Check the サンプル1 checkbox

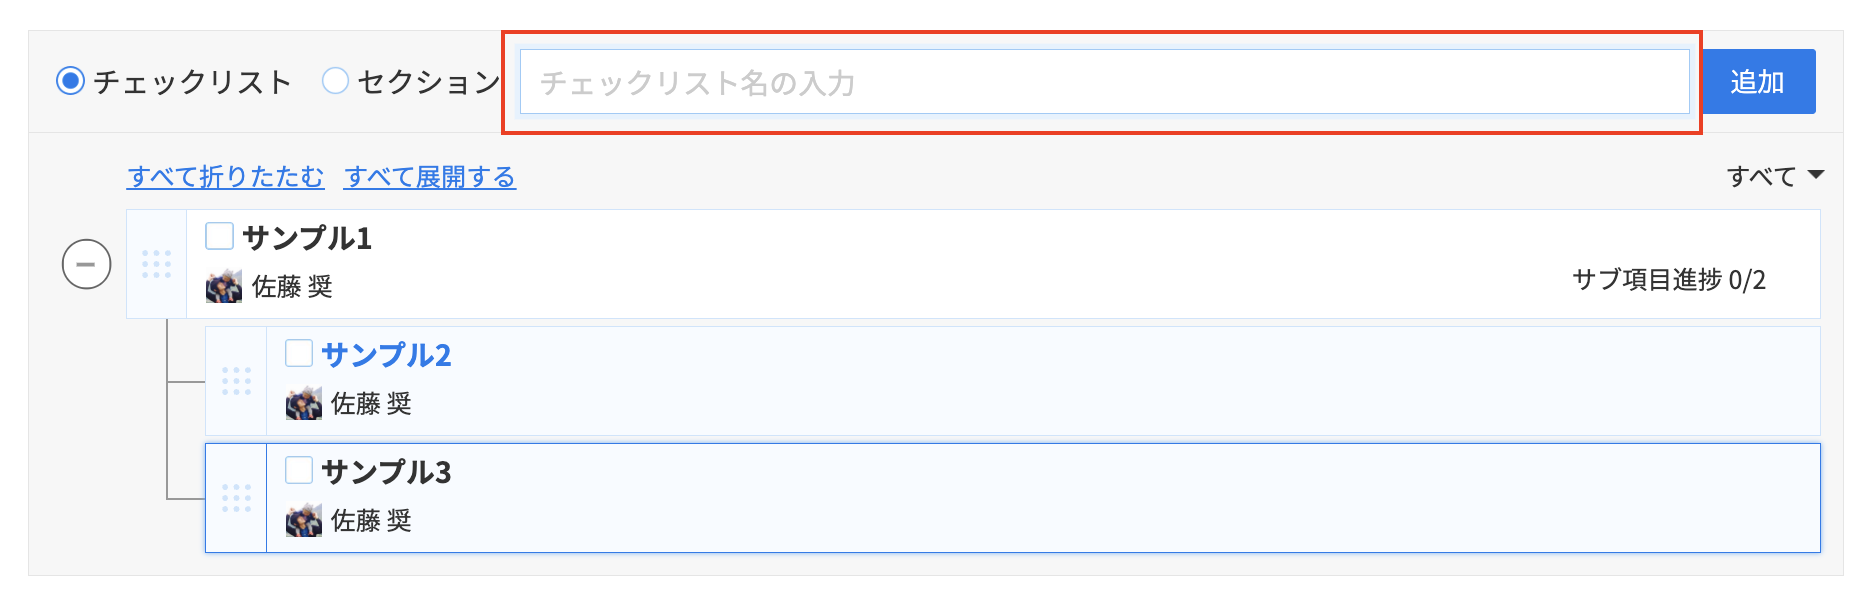pos(219,237)
